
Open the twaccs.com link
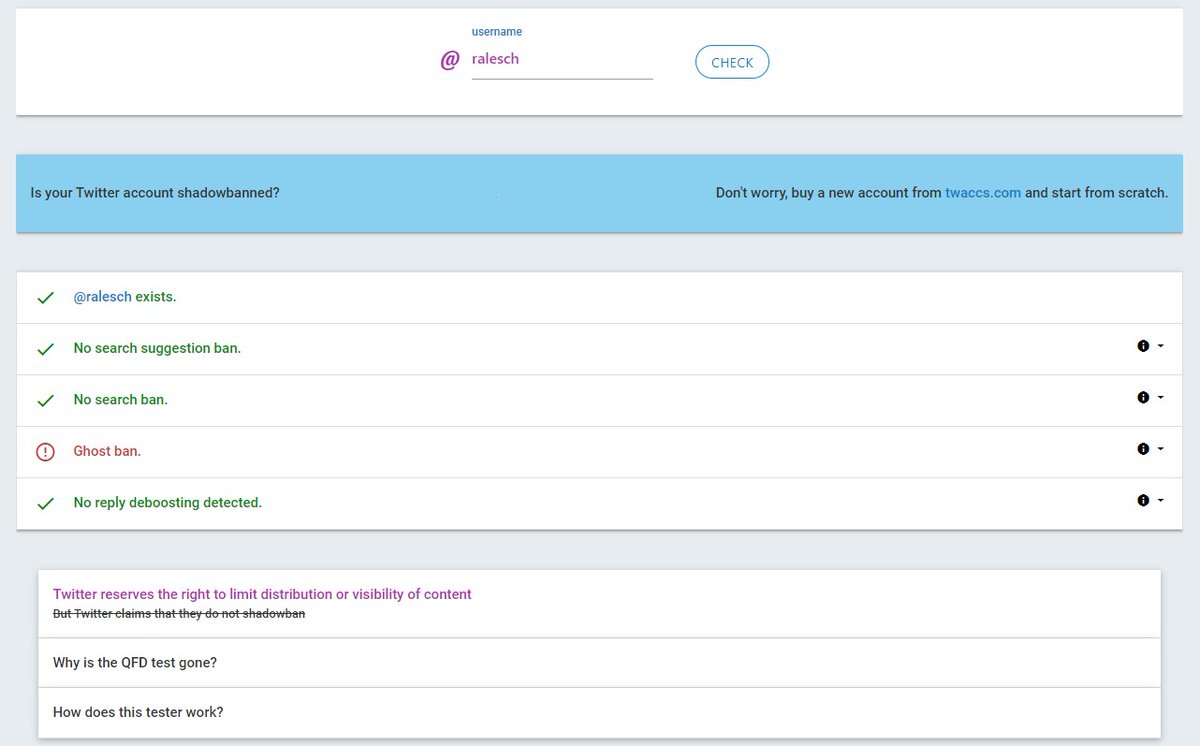pos(983,192)
